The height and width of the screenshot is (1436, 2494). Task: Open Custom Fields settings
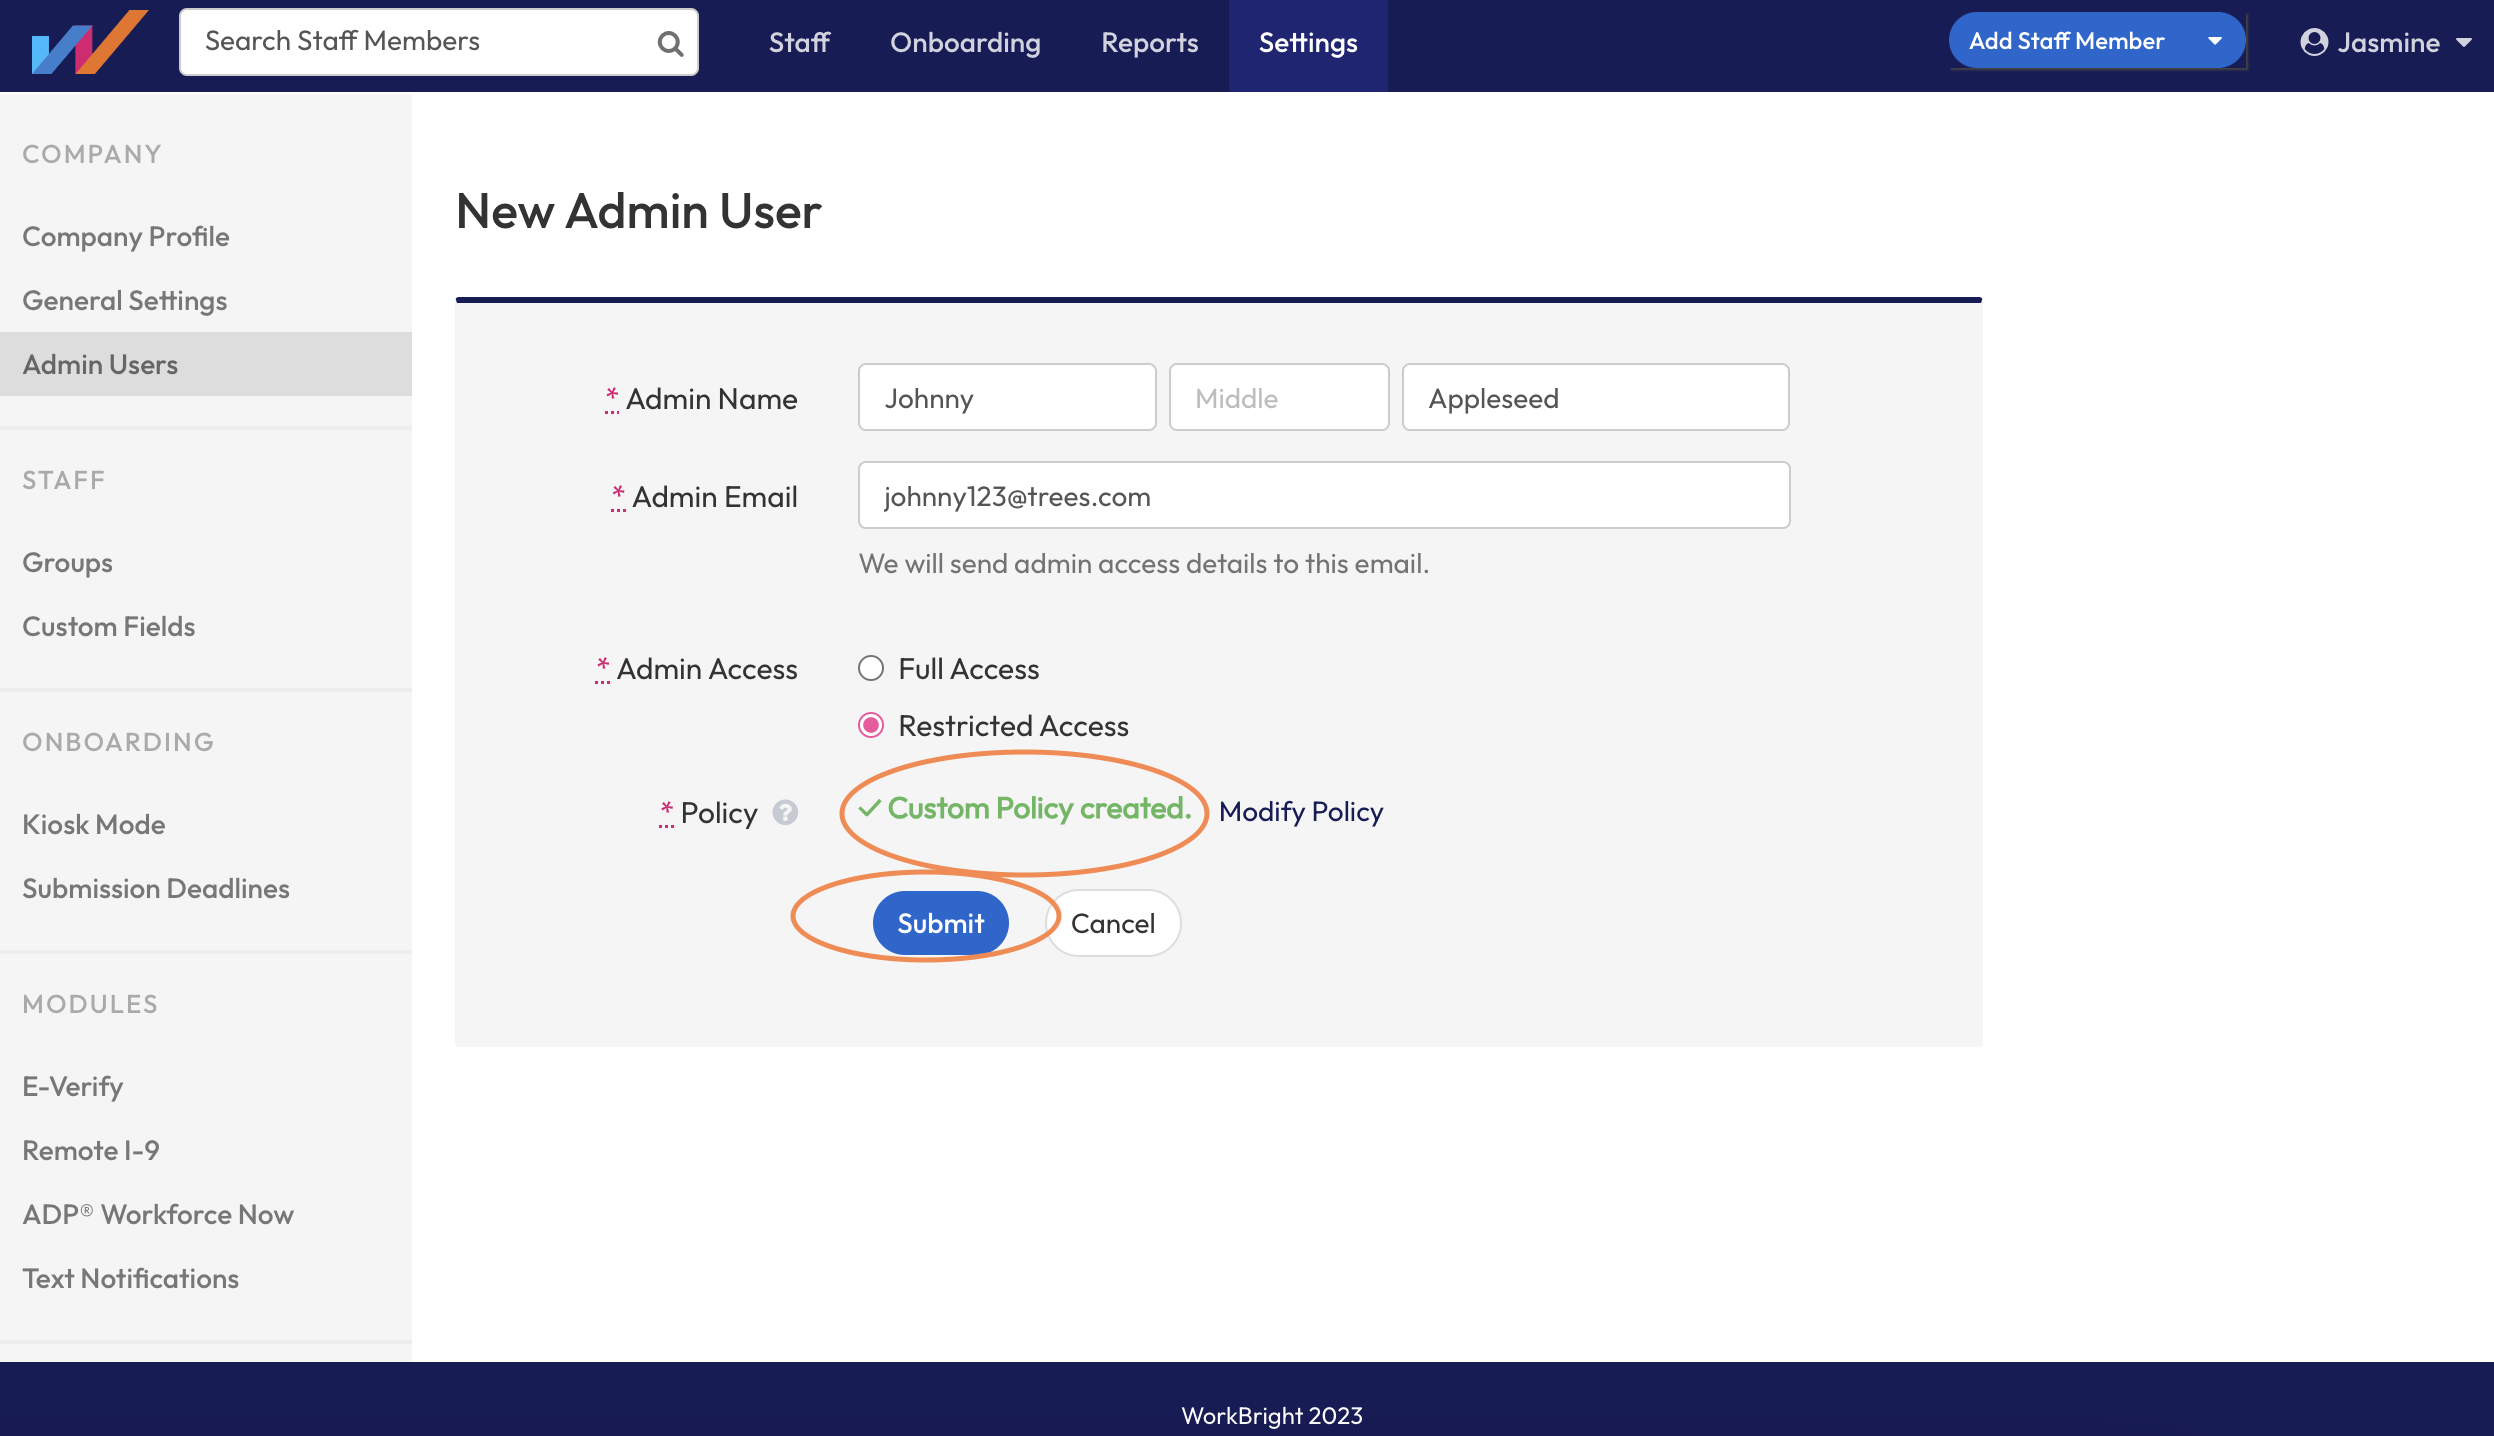[x=108, y=626]
